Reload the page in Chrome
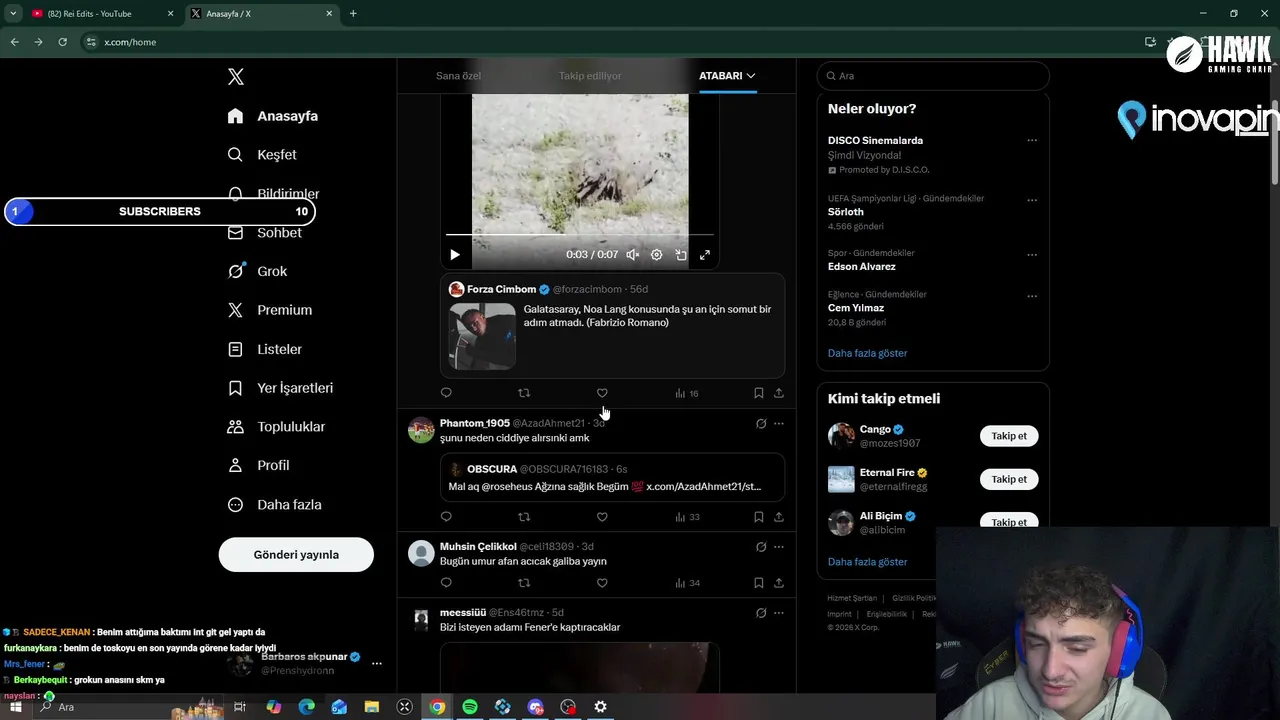 [x=62, y=42]
